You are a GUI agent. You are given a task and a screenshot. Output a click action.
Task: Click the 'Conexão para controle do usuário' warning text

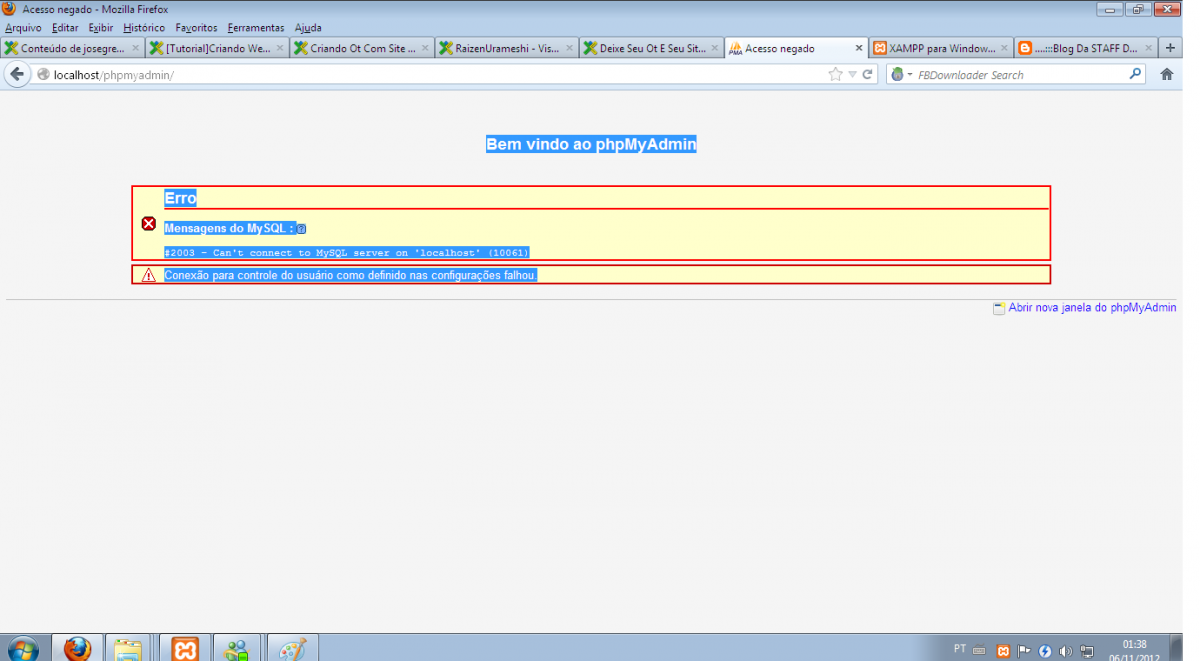click(x=351, y=275)
